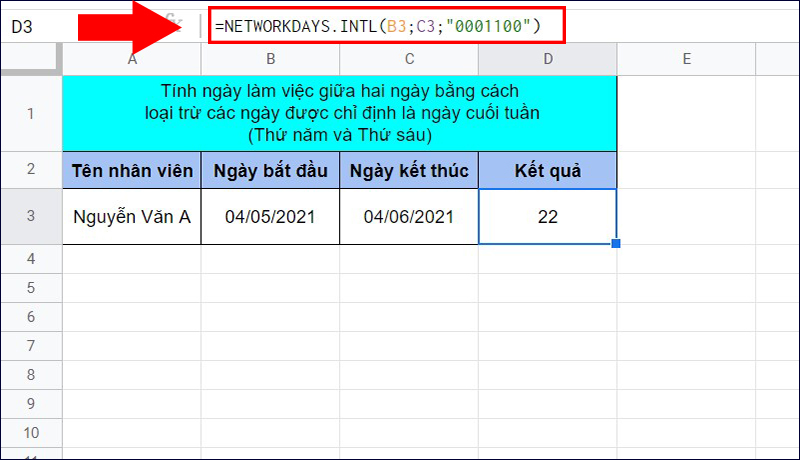800x460 pixels.
Task: Click the 'Ngày bắt đầu' header cell
Action: tap(270, 170)
